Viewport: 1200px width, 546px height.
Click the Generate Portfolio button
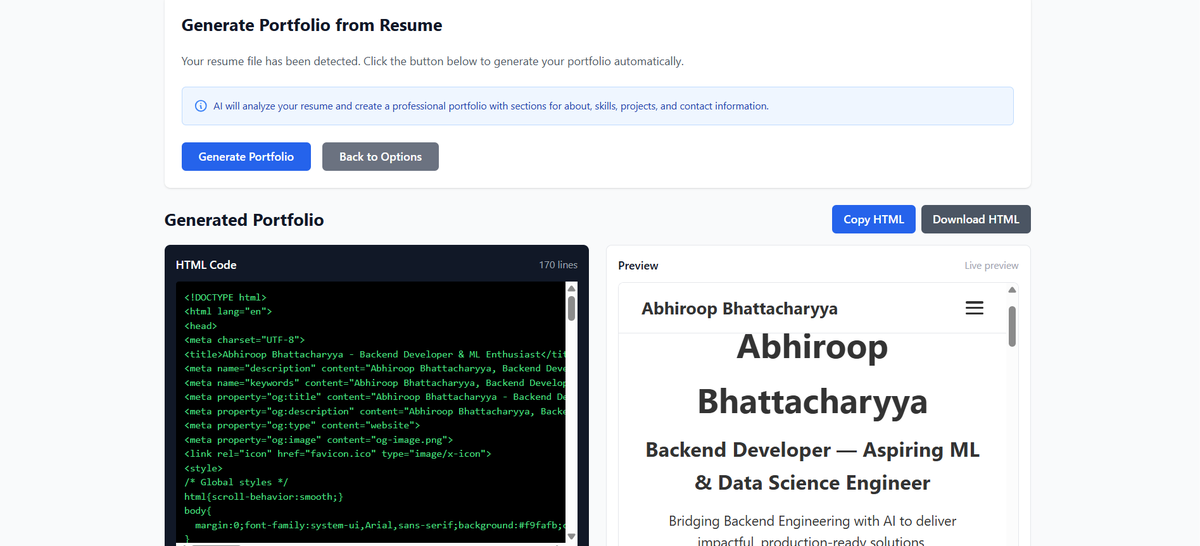(x=246, y=157)
